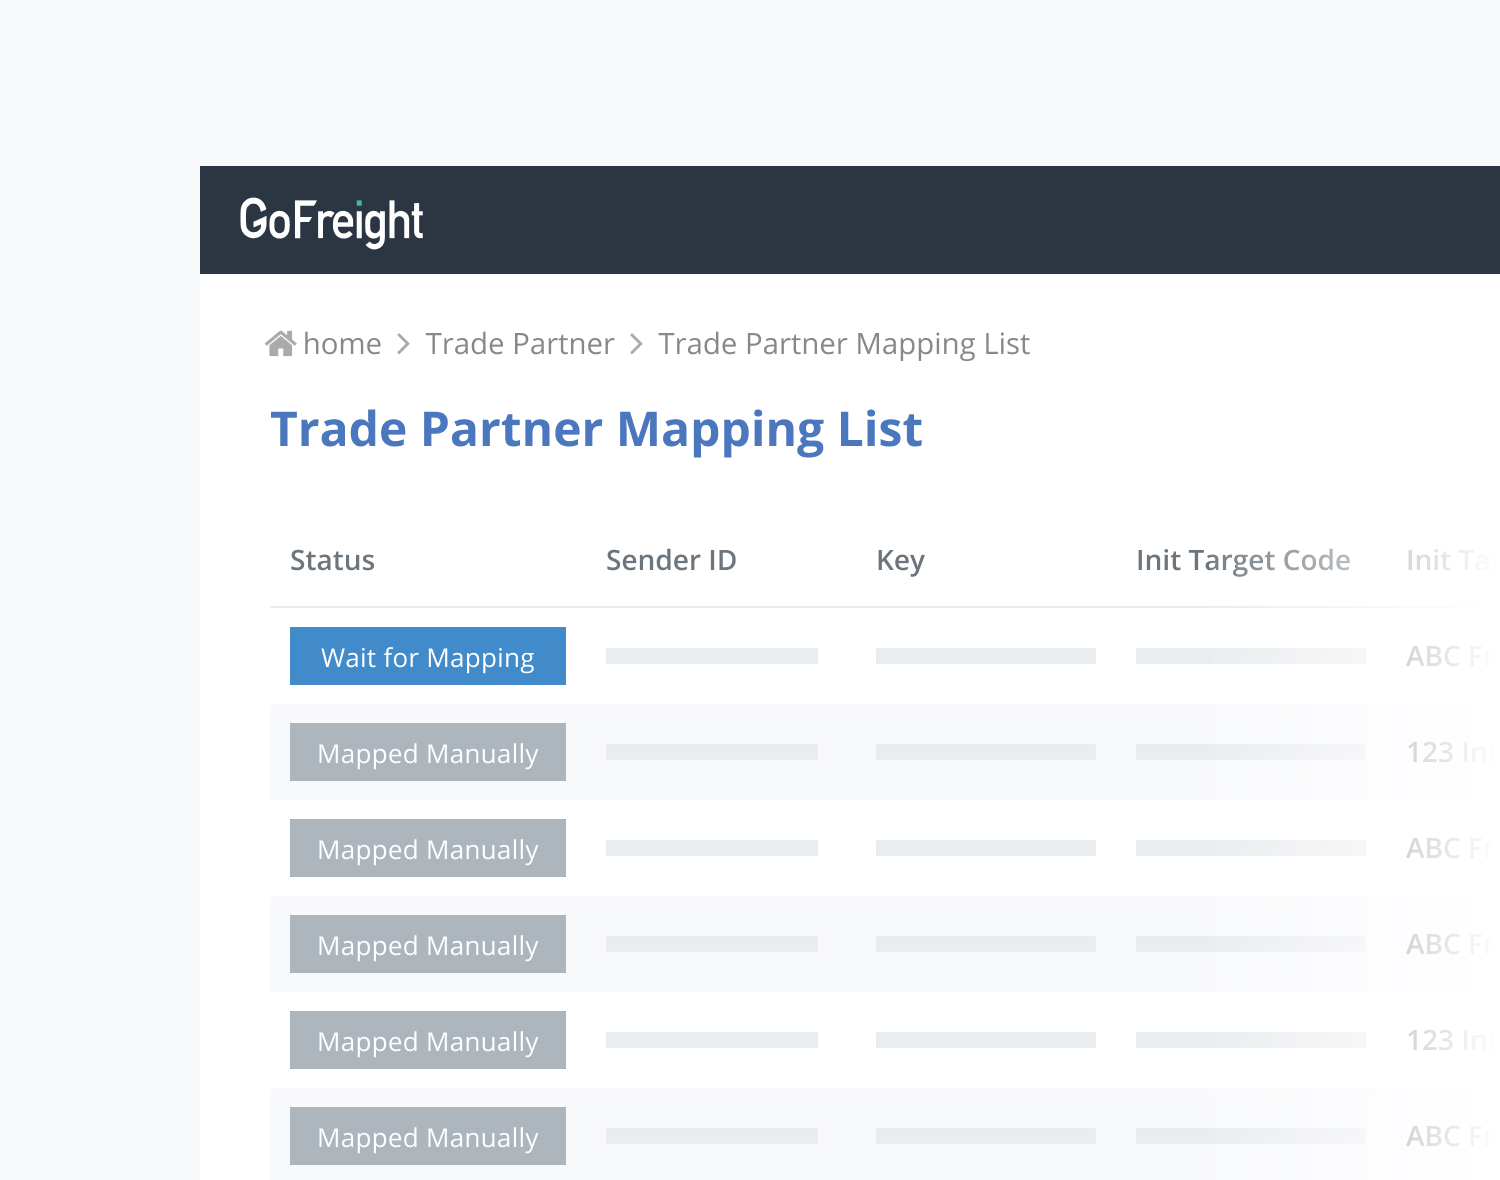Click the fourth Mapped Manually status button
1500x1180 pixels.
point(428,1040)
